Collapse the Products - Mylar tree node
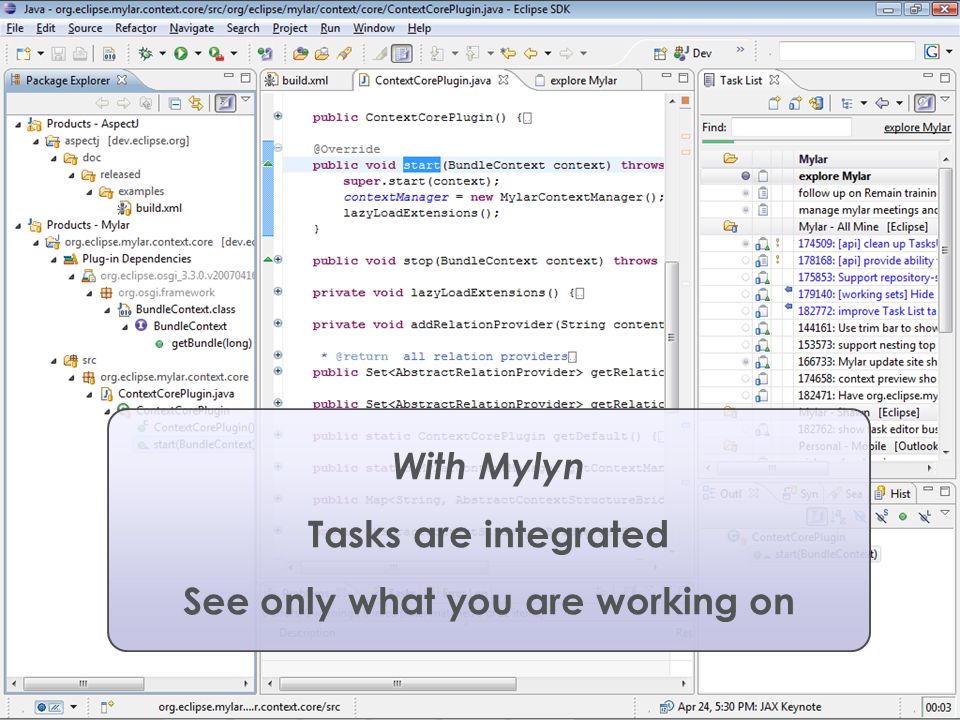This screenshot has width=960, height=720. (18, 225)
